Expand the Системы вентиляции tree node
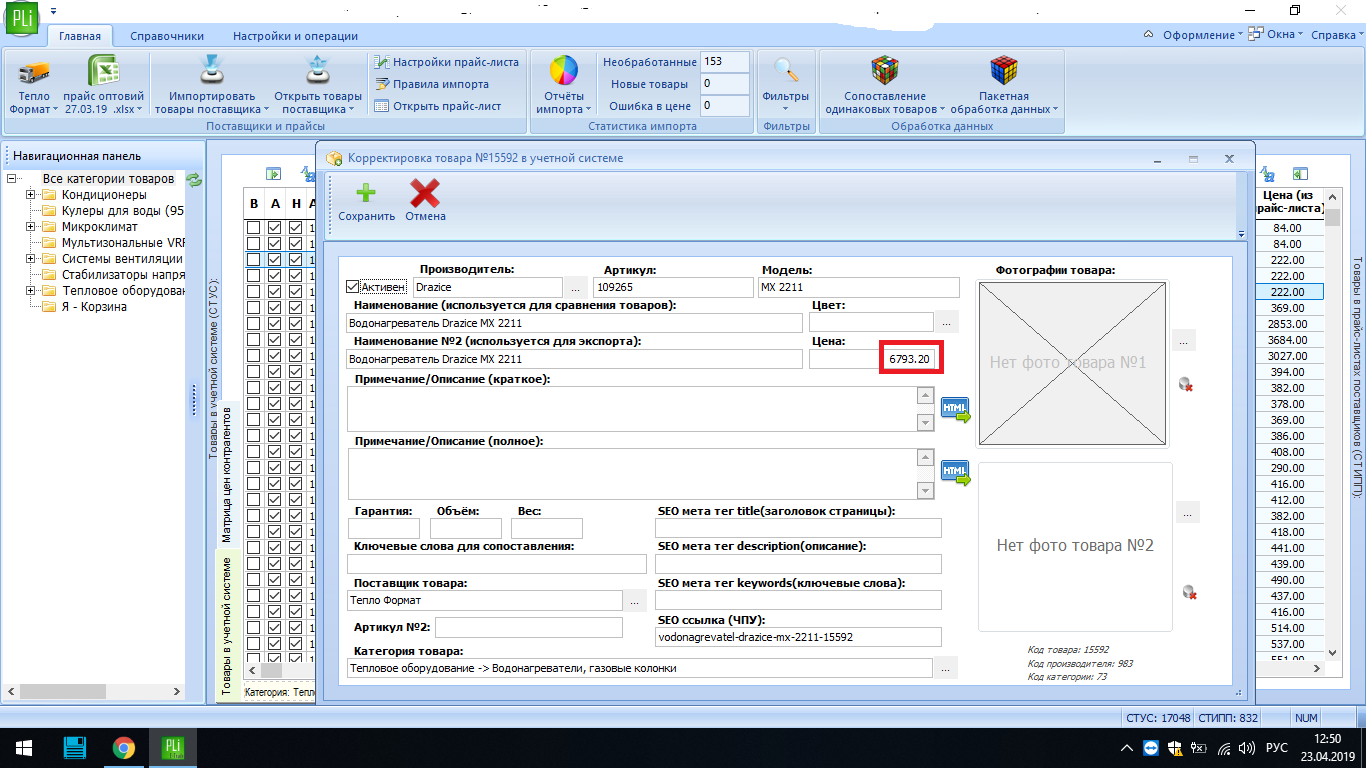The height and width of the screenshot is (768, 1366). 31,259
